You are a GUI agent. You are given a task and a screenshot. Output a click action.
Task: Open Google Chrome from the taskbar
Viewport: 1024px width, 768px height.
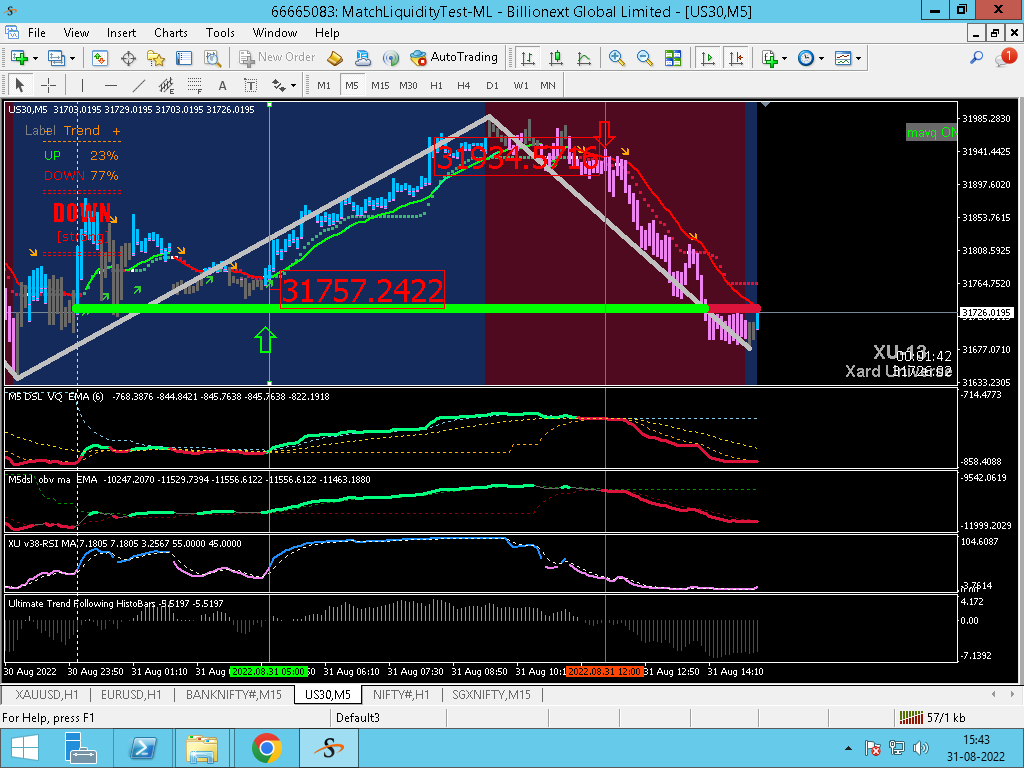(x=266, y=747)
